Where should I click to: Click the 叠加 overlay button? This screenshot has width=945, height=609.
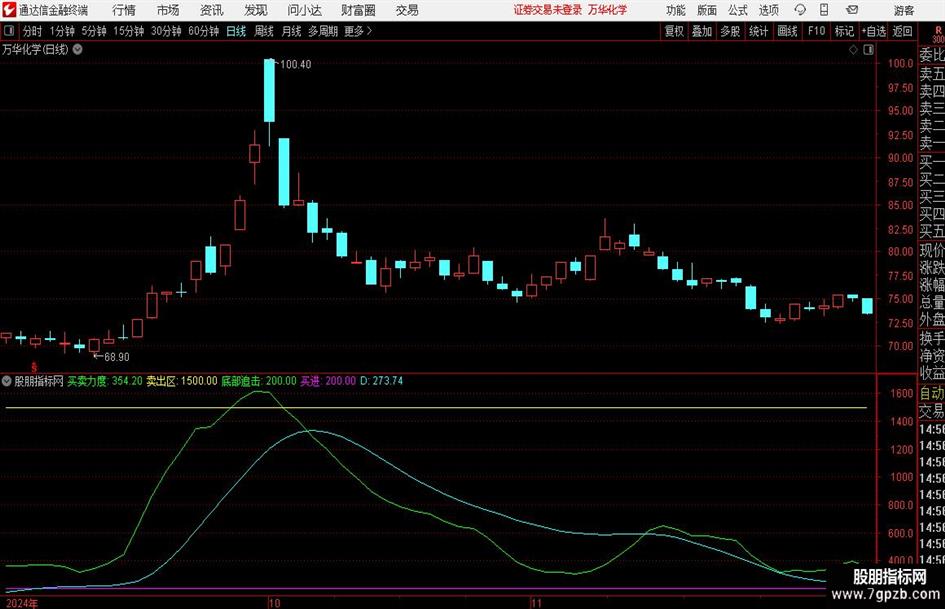point(702,31)
